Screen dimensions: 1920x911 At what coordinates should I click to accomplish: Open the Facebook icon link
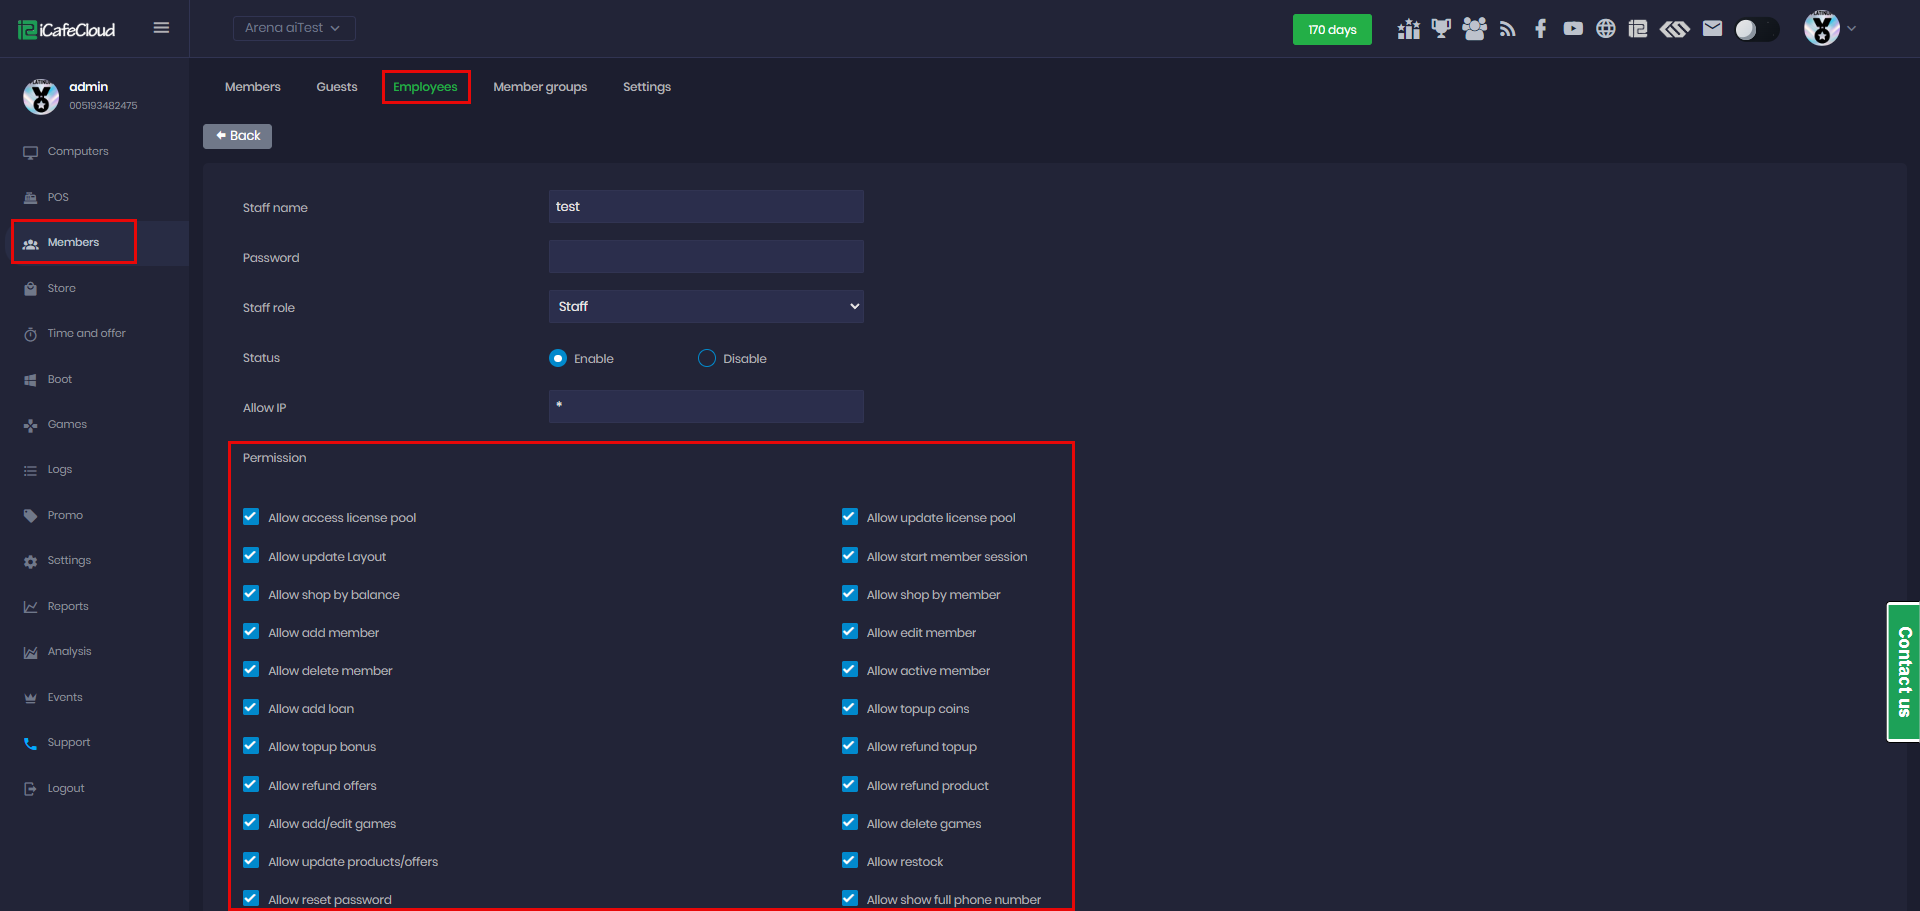click(x=1540, y=29)
